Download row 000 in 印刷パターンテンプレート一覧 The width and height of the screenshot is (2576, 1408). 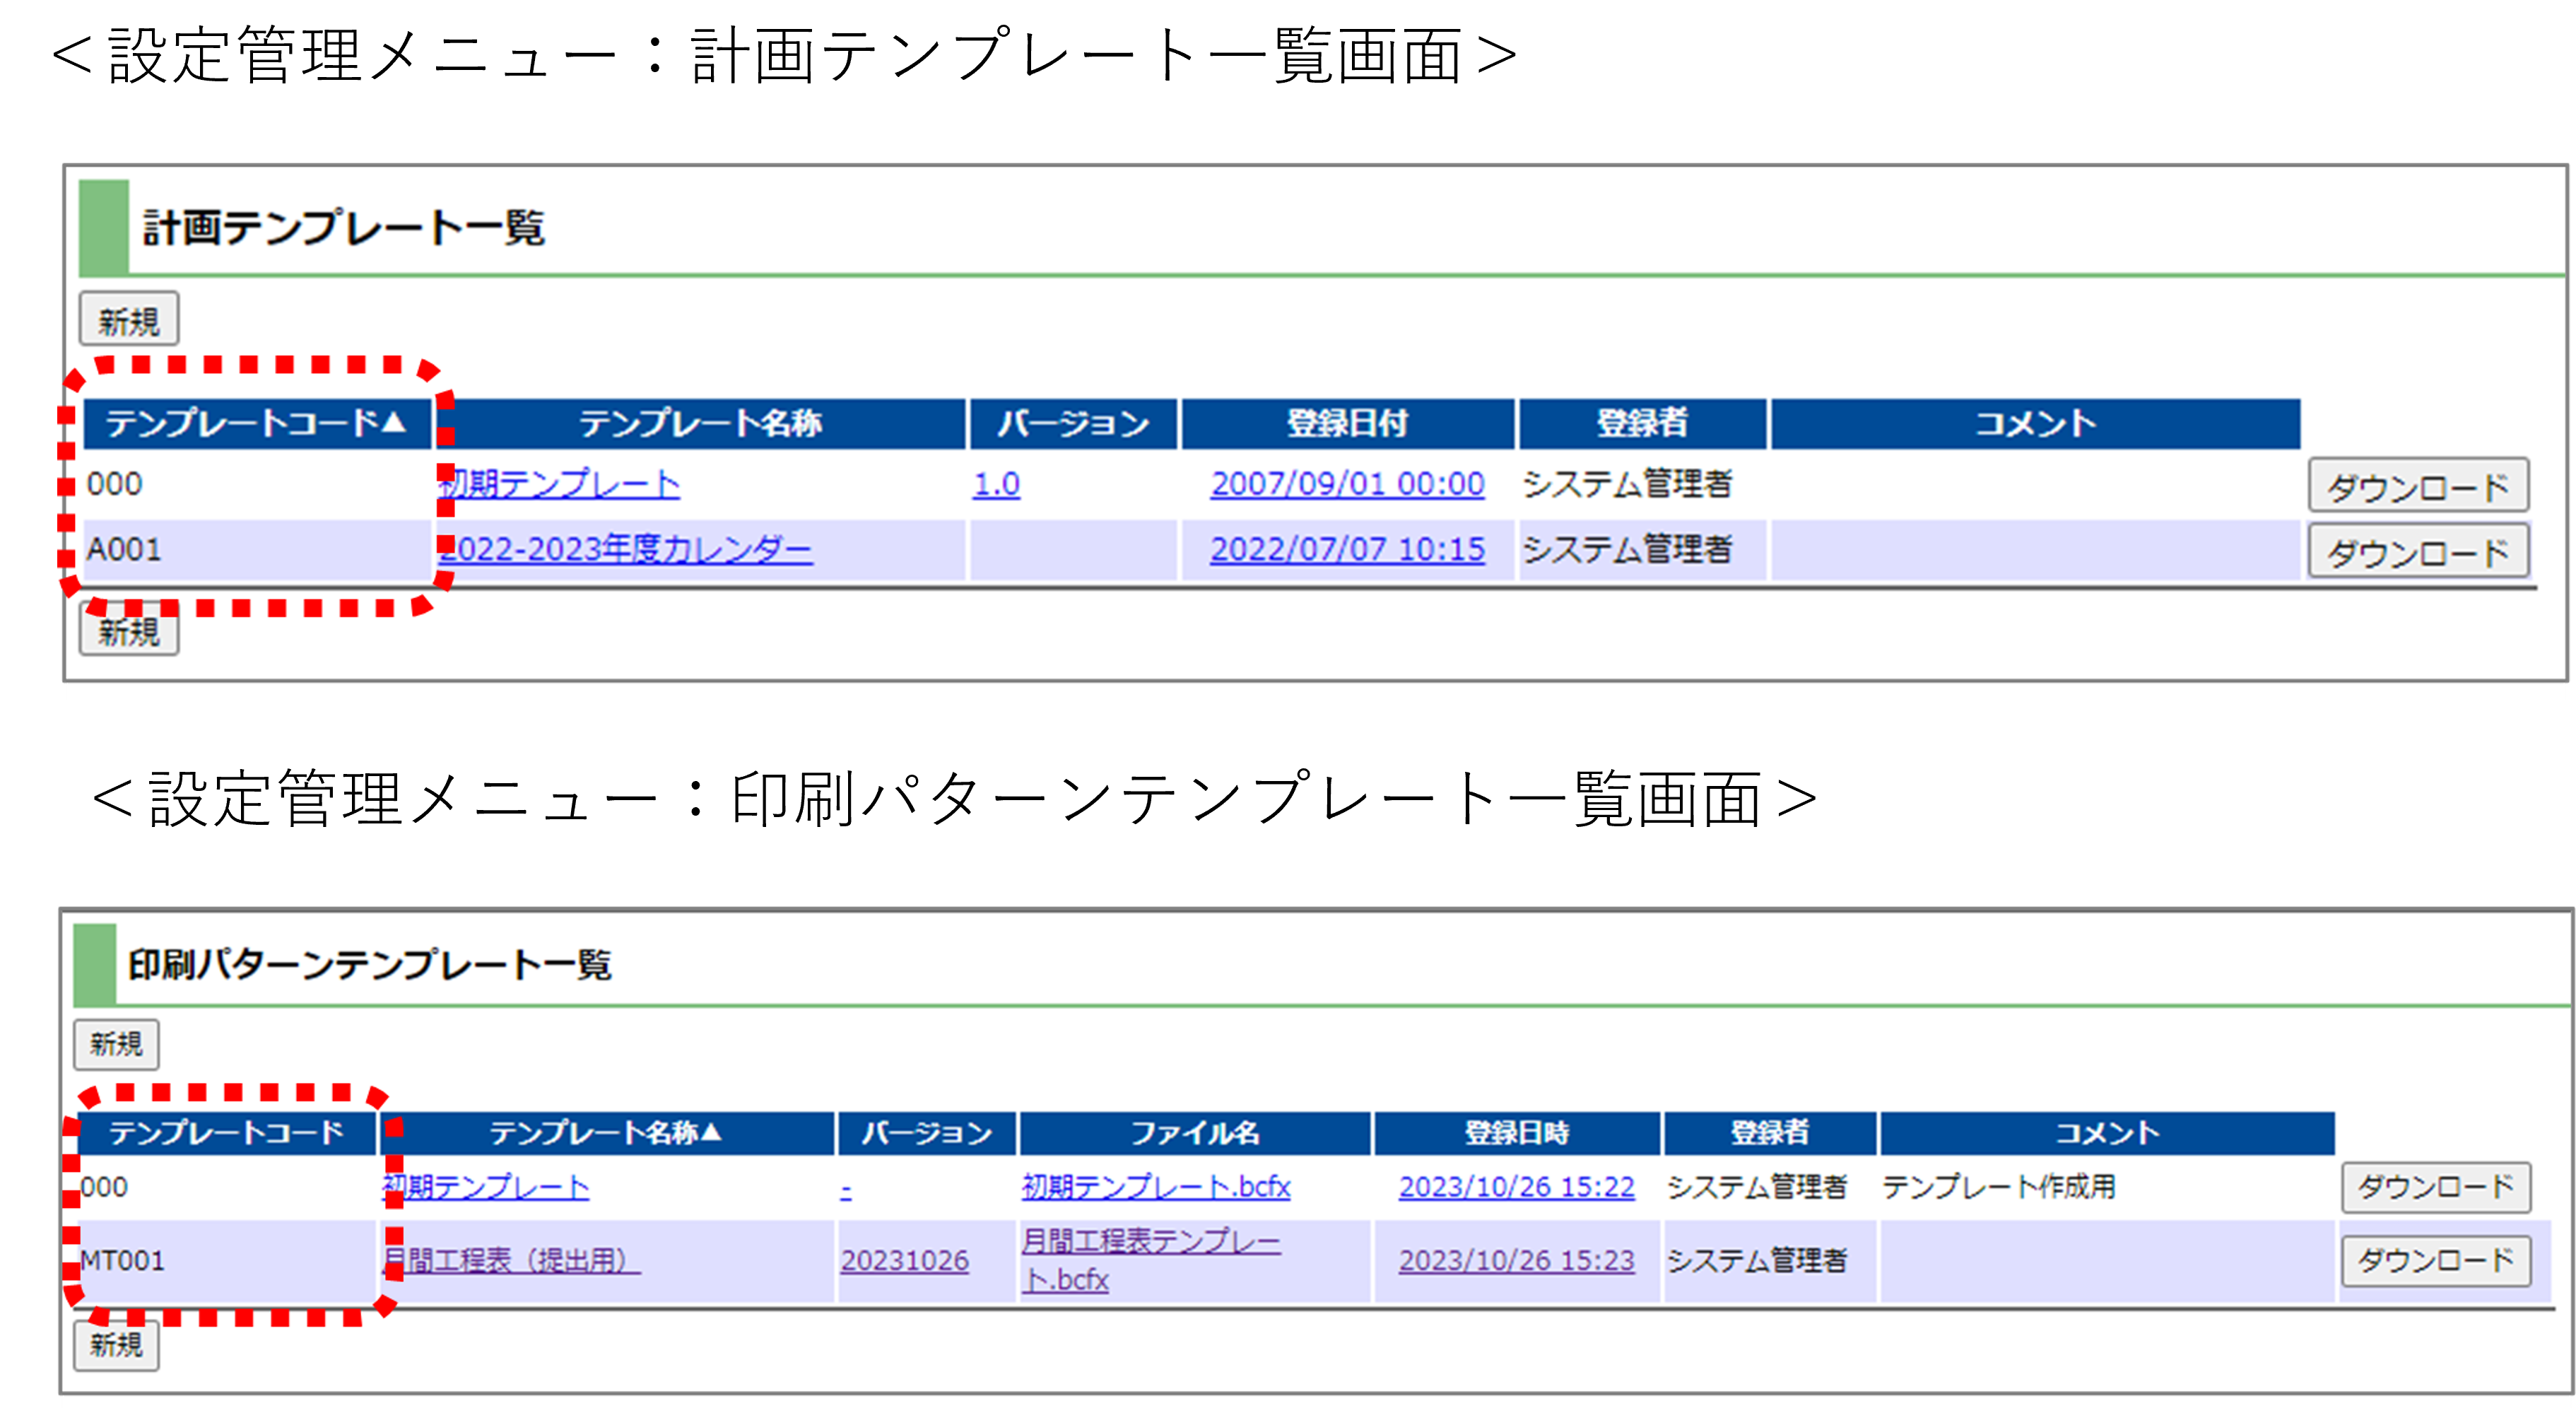click(2436, 1187)
